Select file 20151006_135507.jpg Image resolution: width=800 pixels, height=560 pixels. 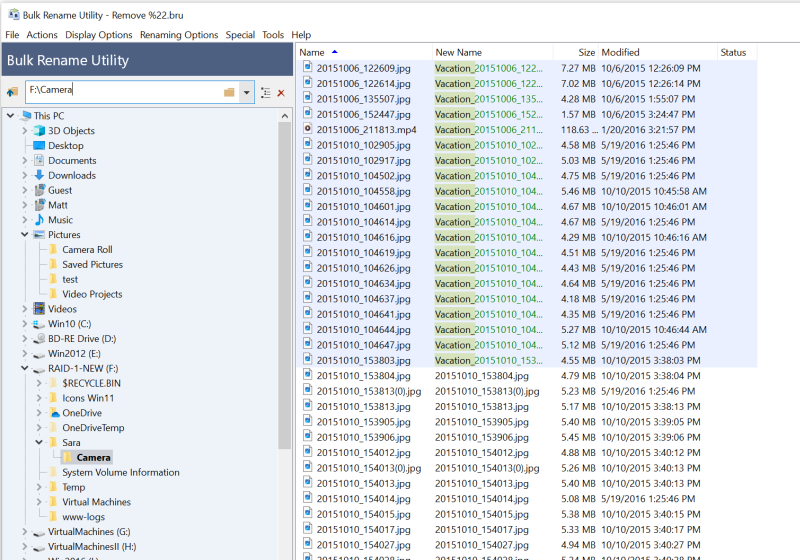point(363,99)
